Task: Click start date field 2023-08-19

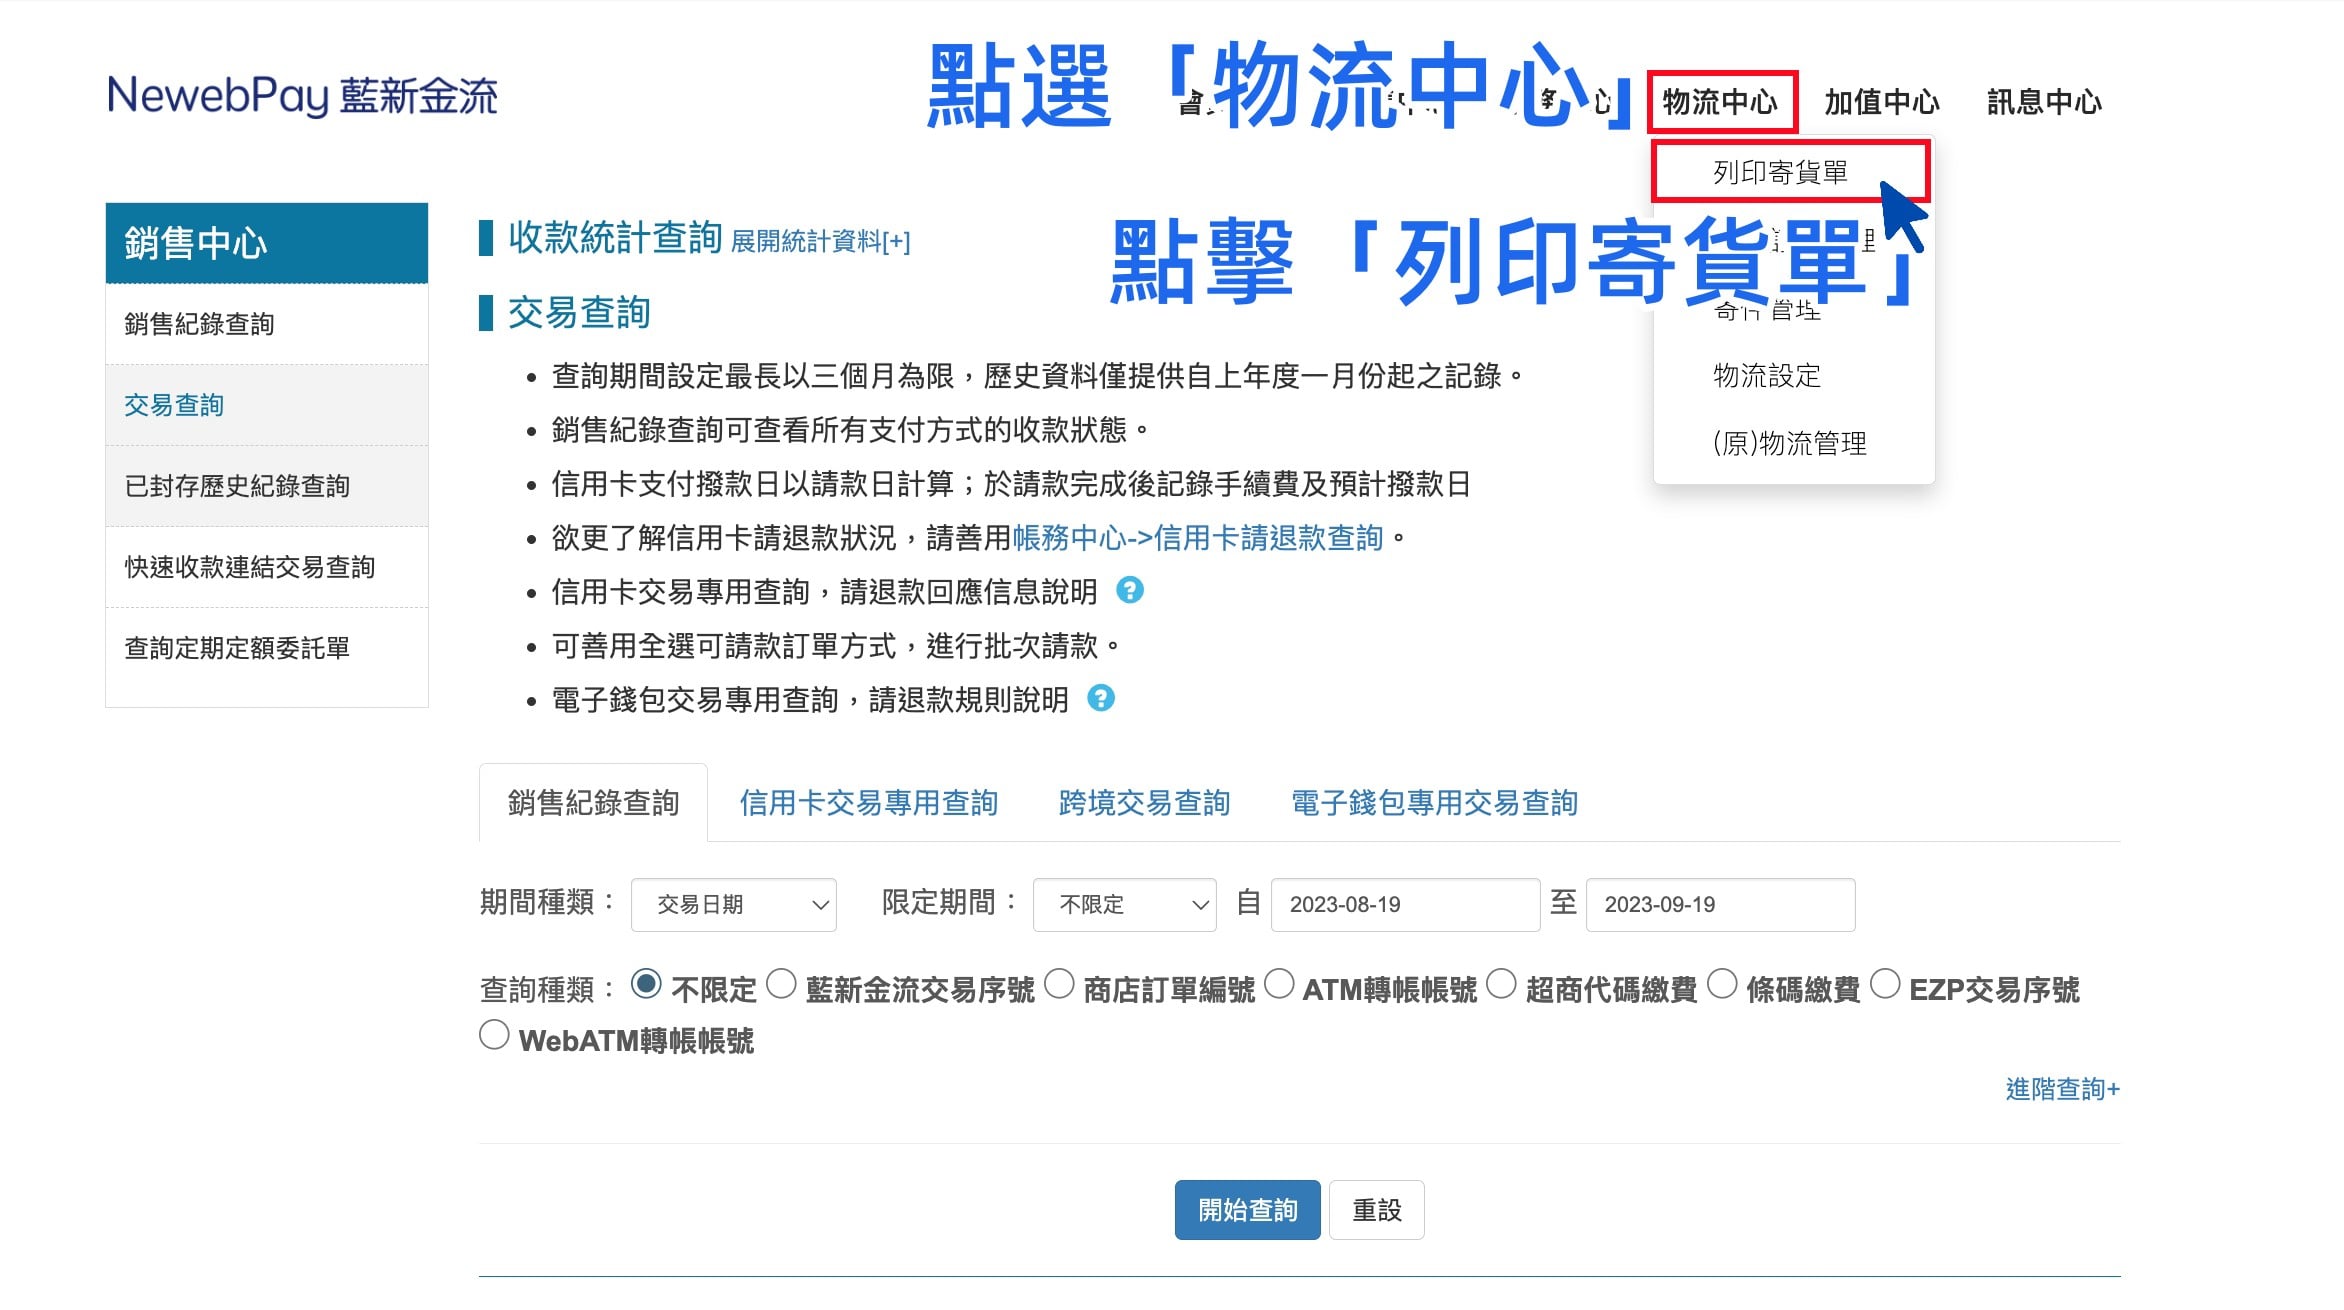Action: (1405, 905)
